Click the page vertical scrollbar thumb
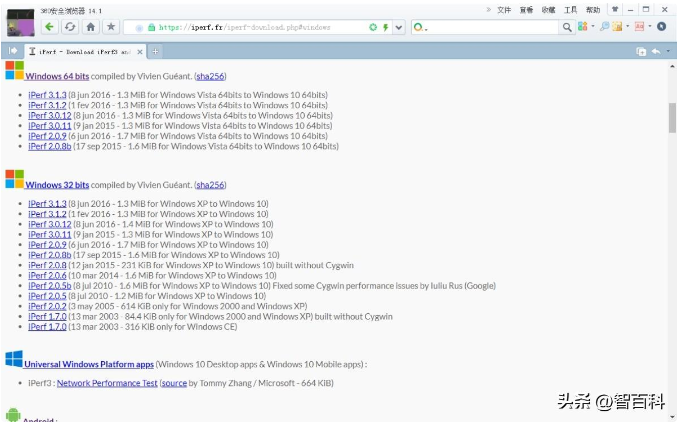678x423 pixels. tap(672, 118)
